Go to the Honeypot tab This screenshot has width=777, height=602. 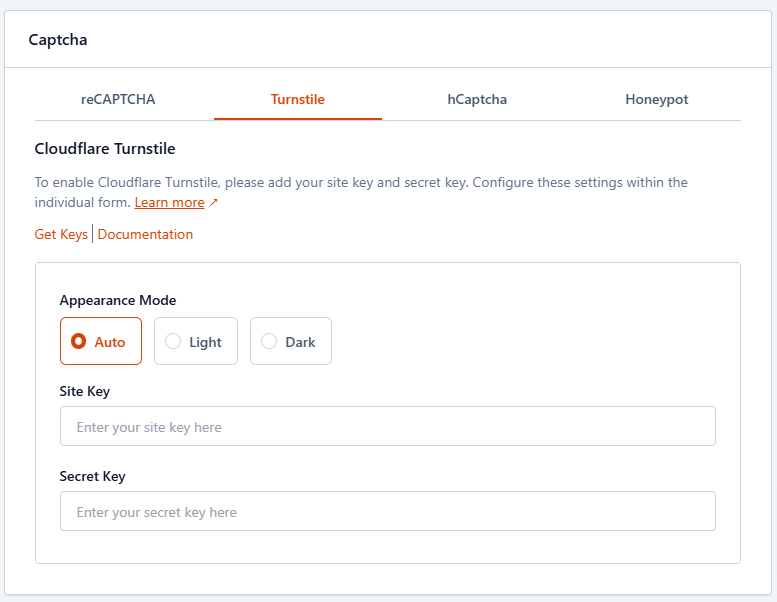(657, 99)
